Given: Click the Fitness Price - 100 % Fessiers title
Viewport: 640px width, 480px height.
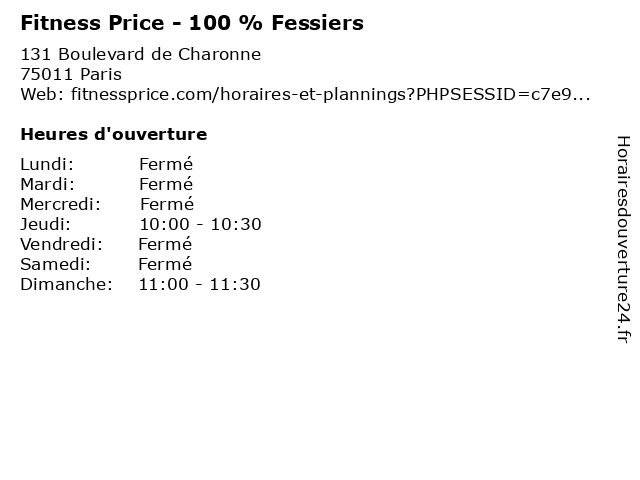Looking at the screenshot, I should pyautogui.click(x=192, y=23).
